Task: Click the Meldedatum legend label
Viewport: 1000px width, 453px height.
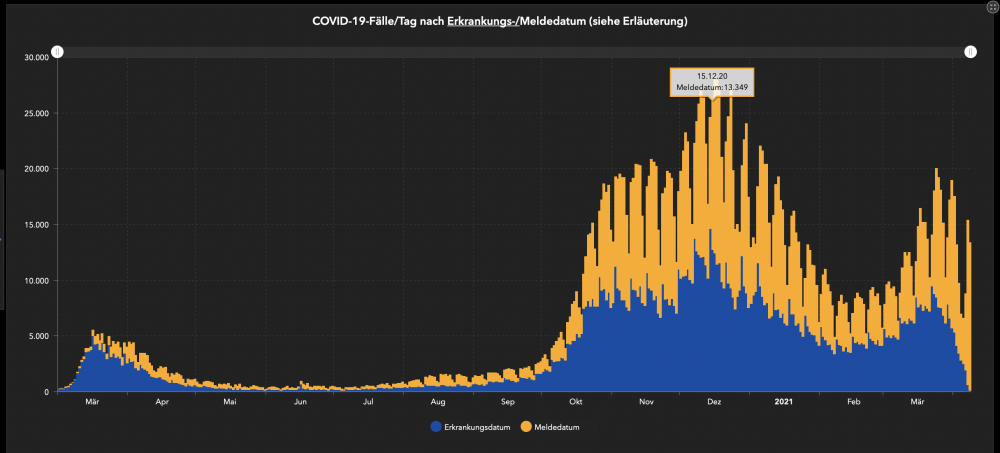Action: tap(557, 427)
